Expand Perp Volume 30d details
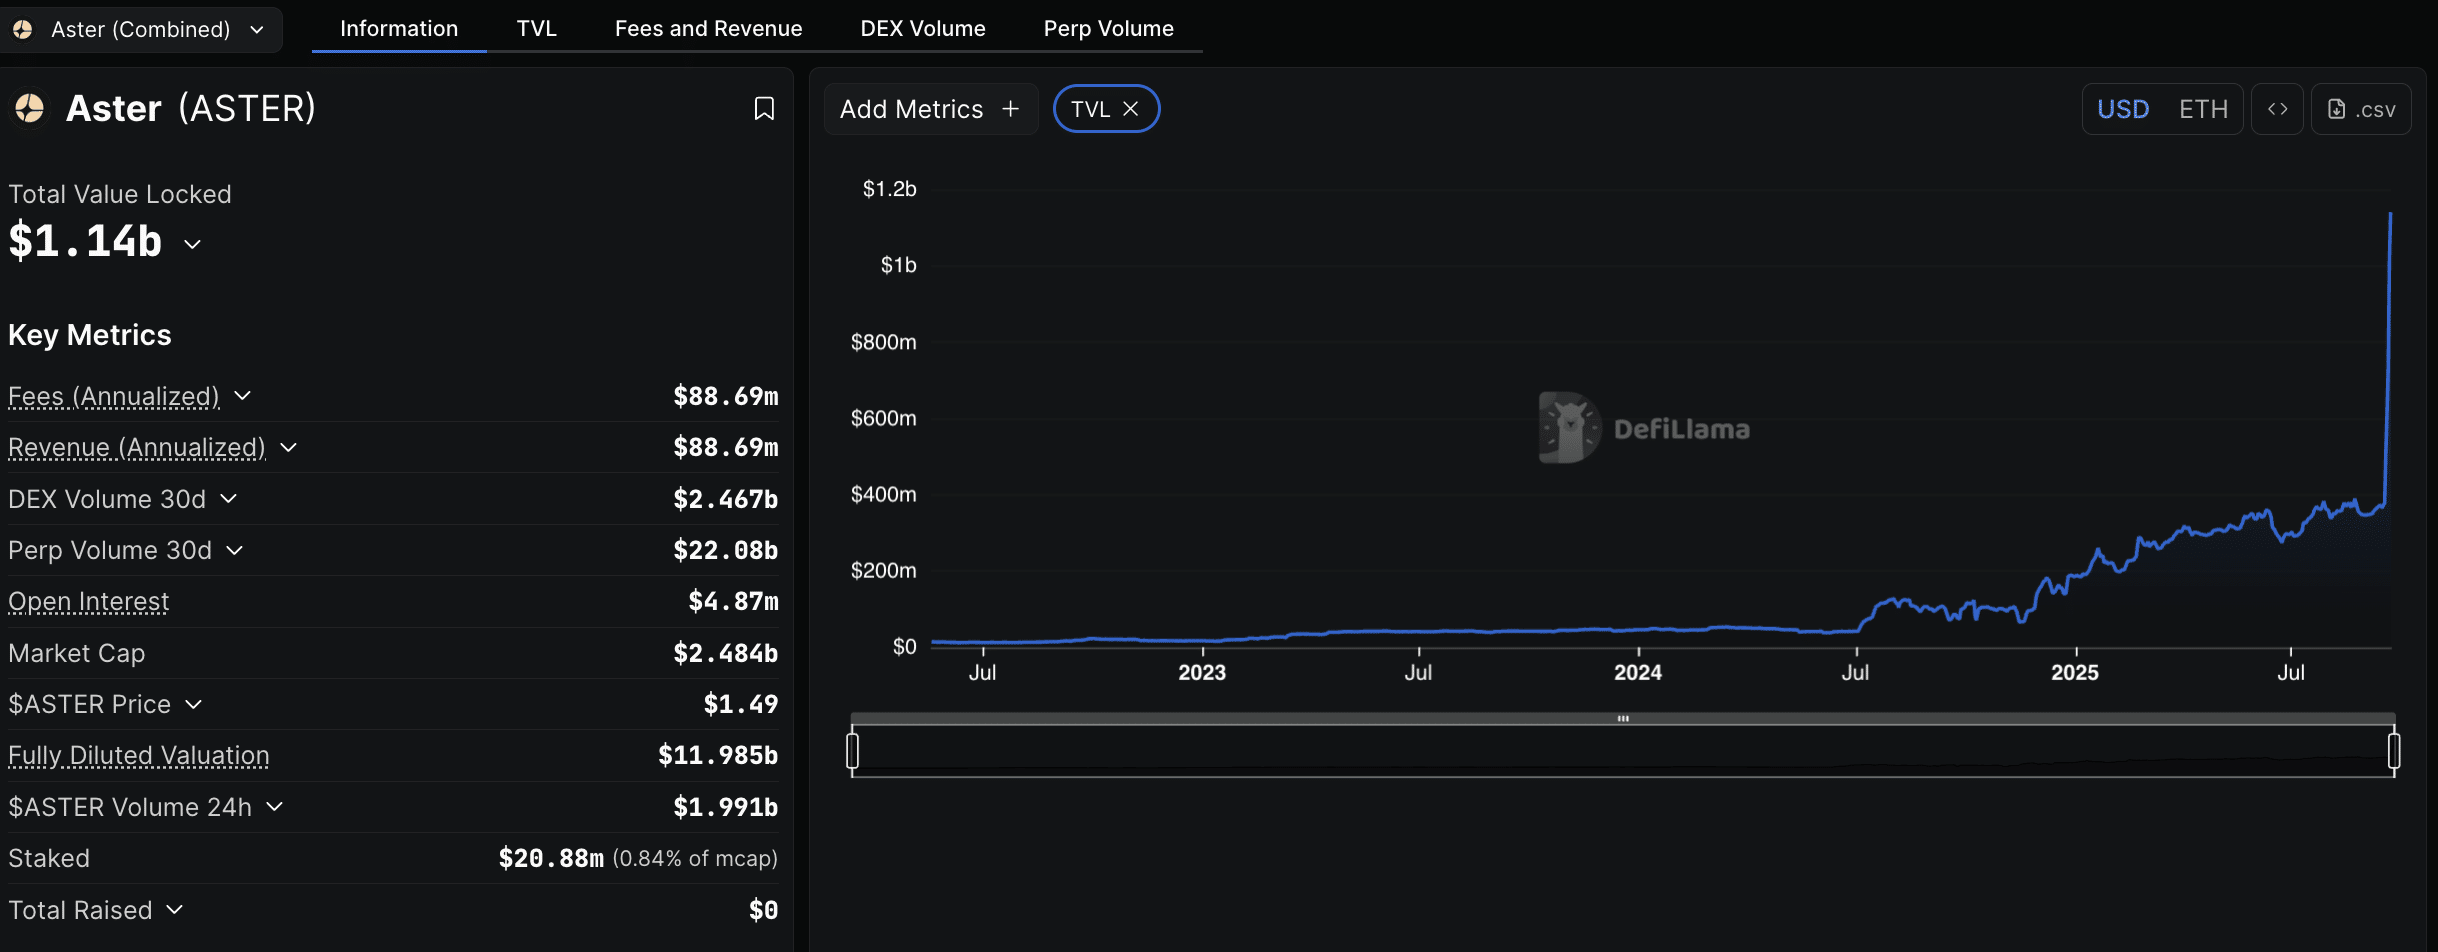Image resolution: width=2438 pixels, height=952 pixels. [235, 550]
